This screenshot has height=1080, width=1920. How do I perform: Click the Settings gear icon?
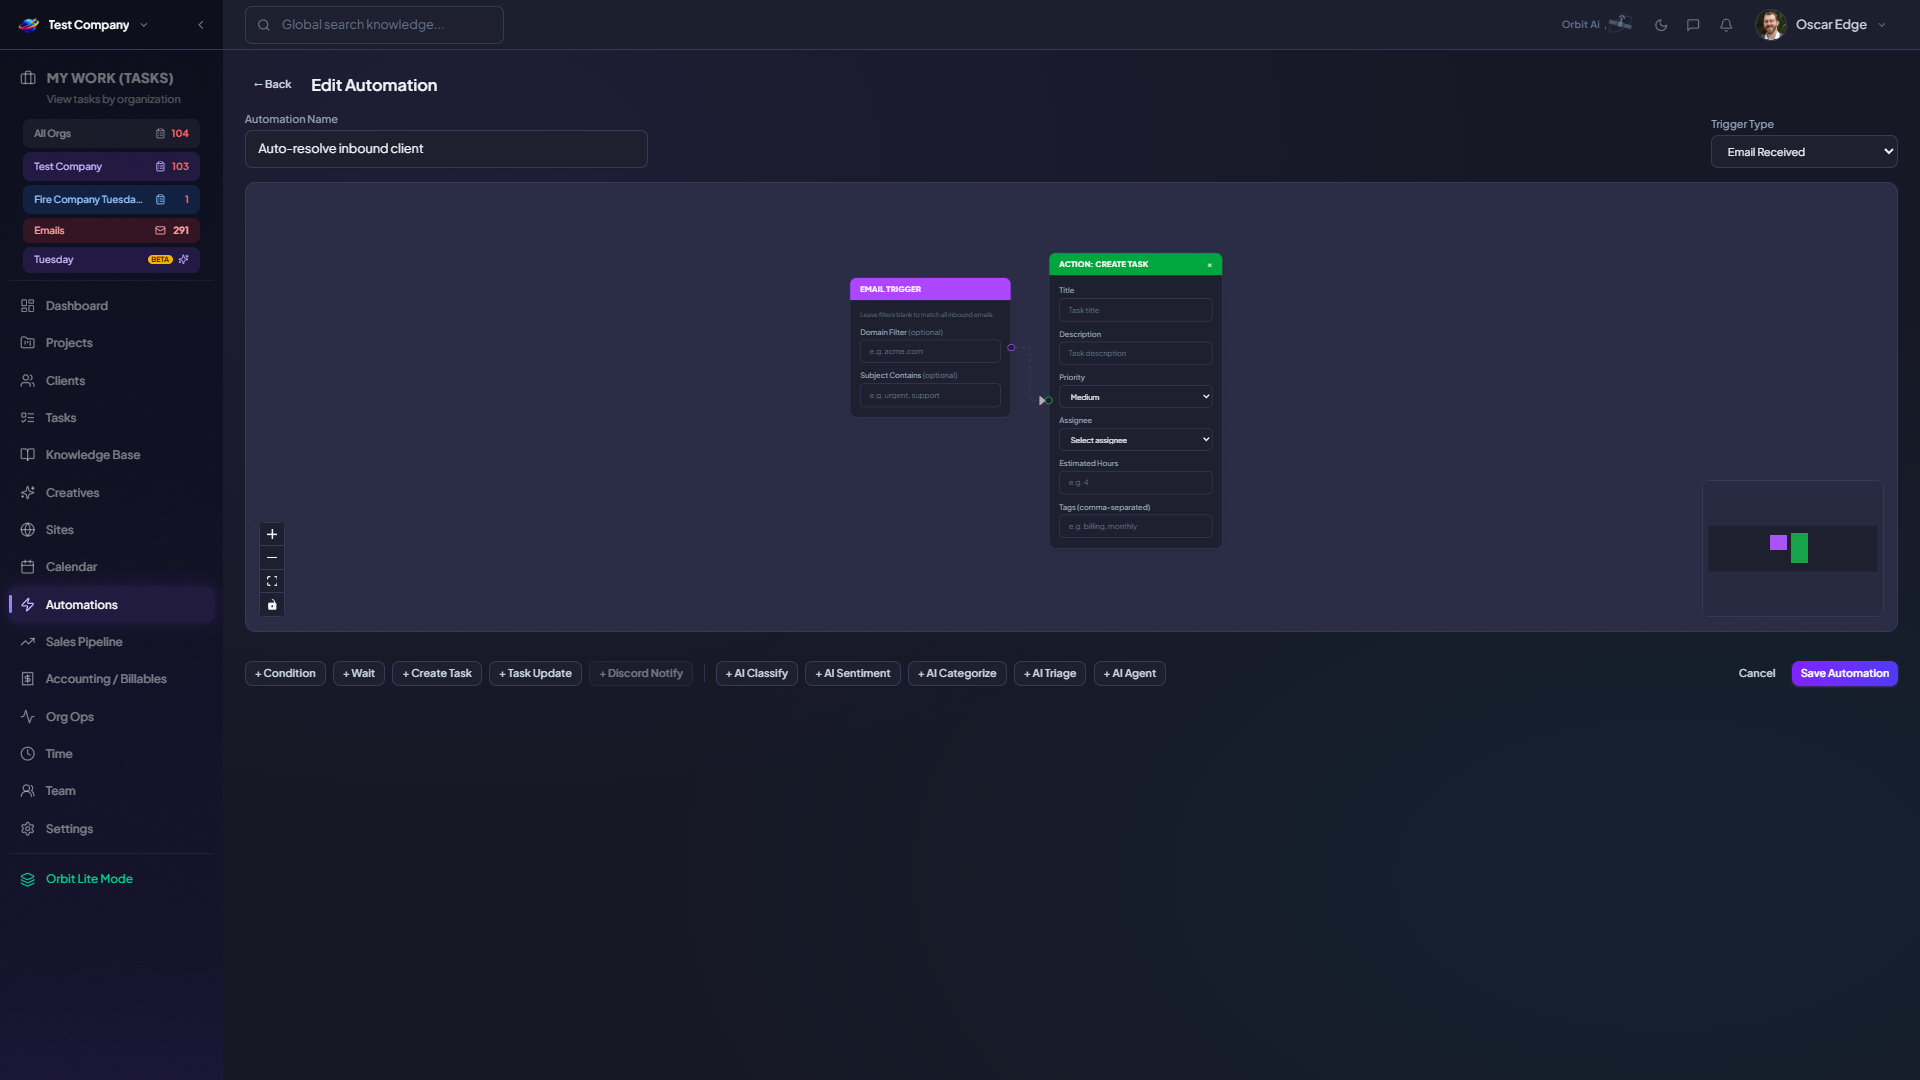[x=28, y=829]
